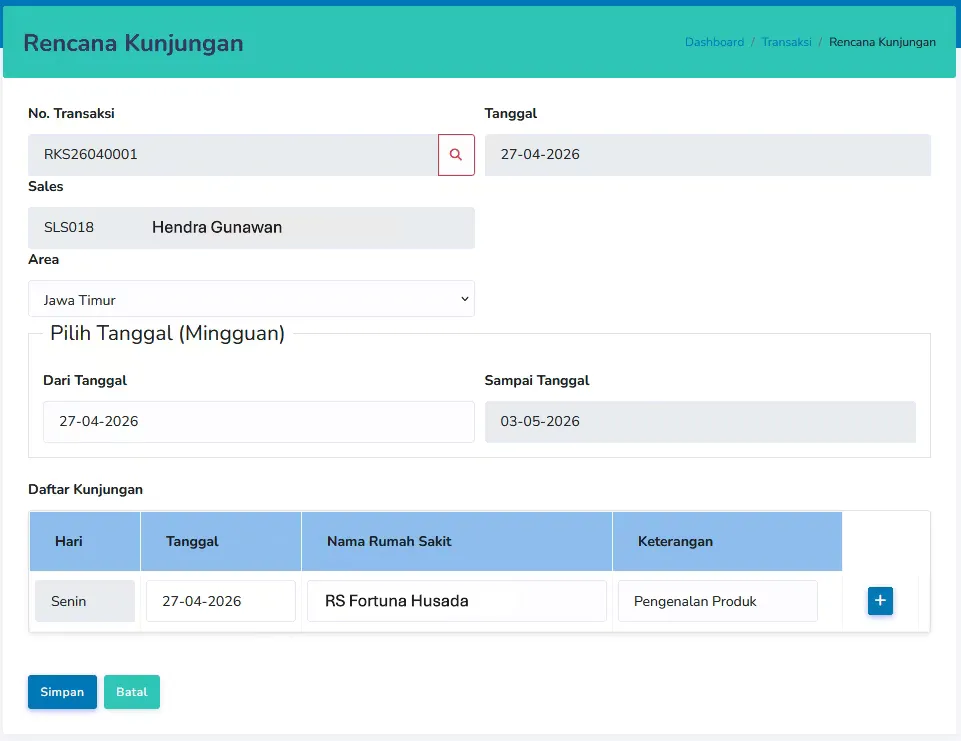Go to Dashboard via breadcrumb
The height and width of the screenshot is (741, 961).
coord(714,42)
